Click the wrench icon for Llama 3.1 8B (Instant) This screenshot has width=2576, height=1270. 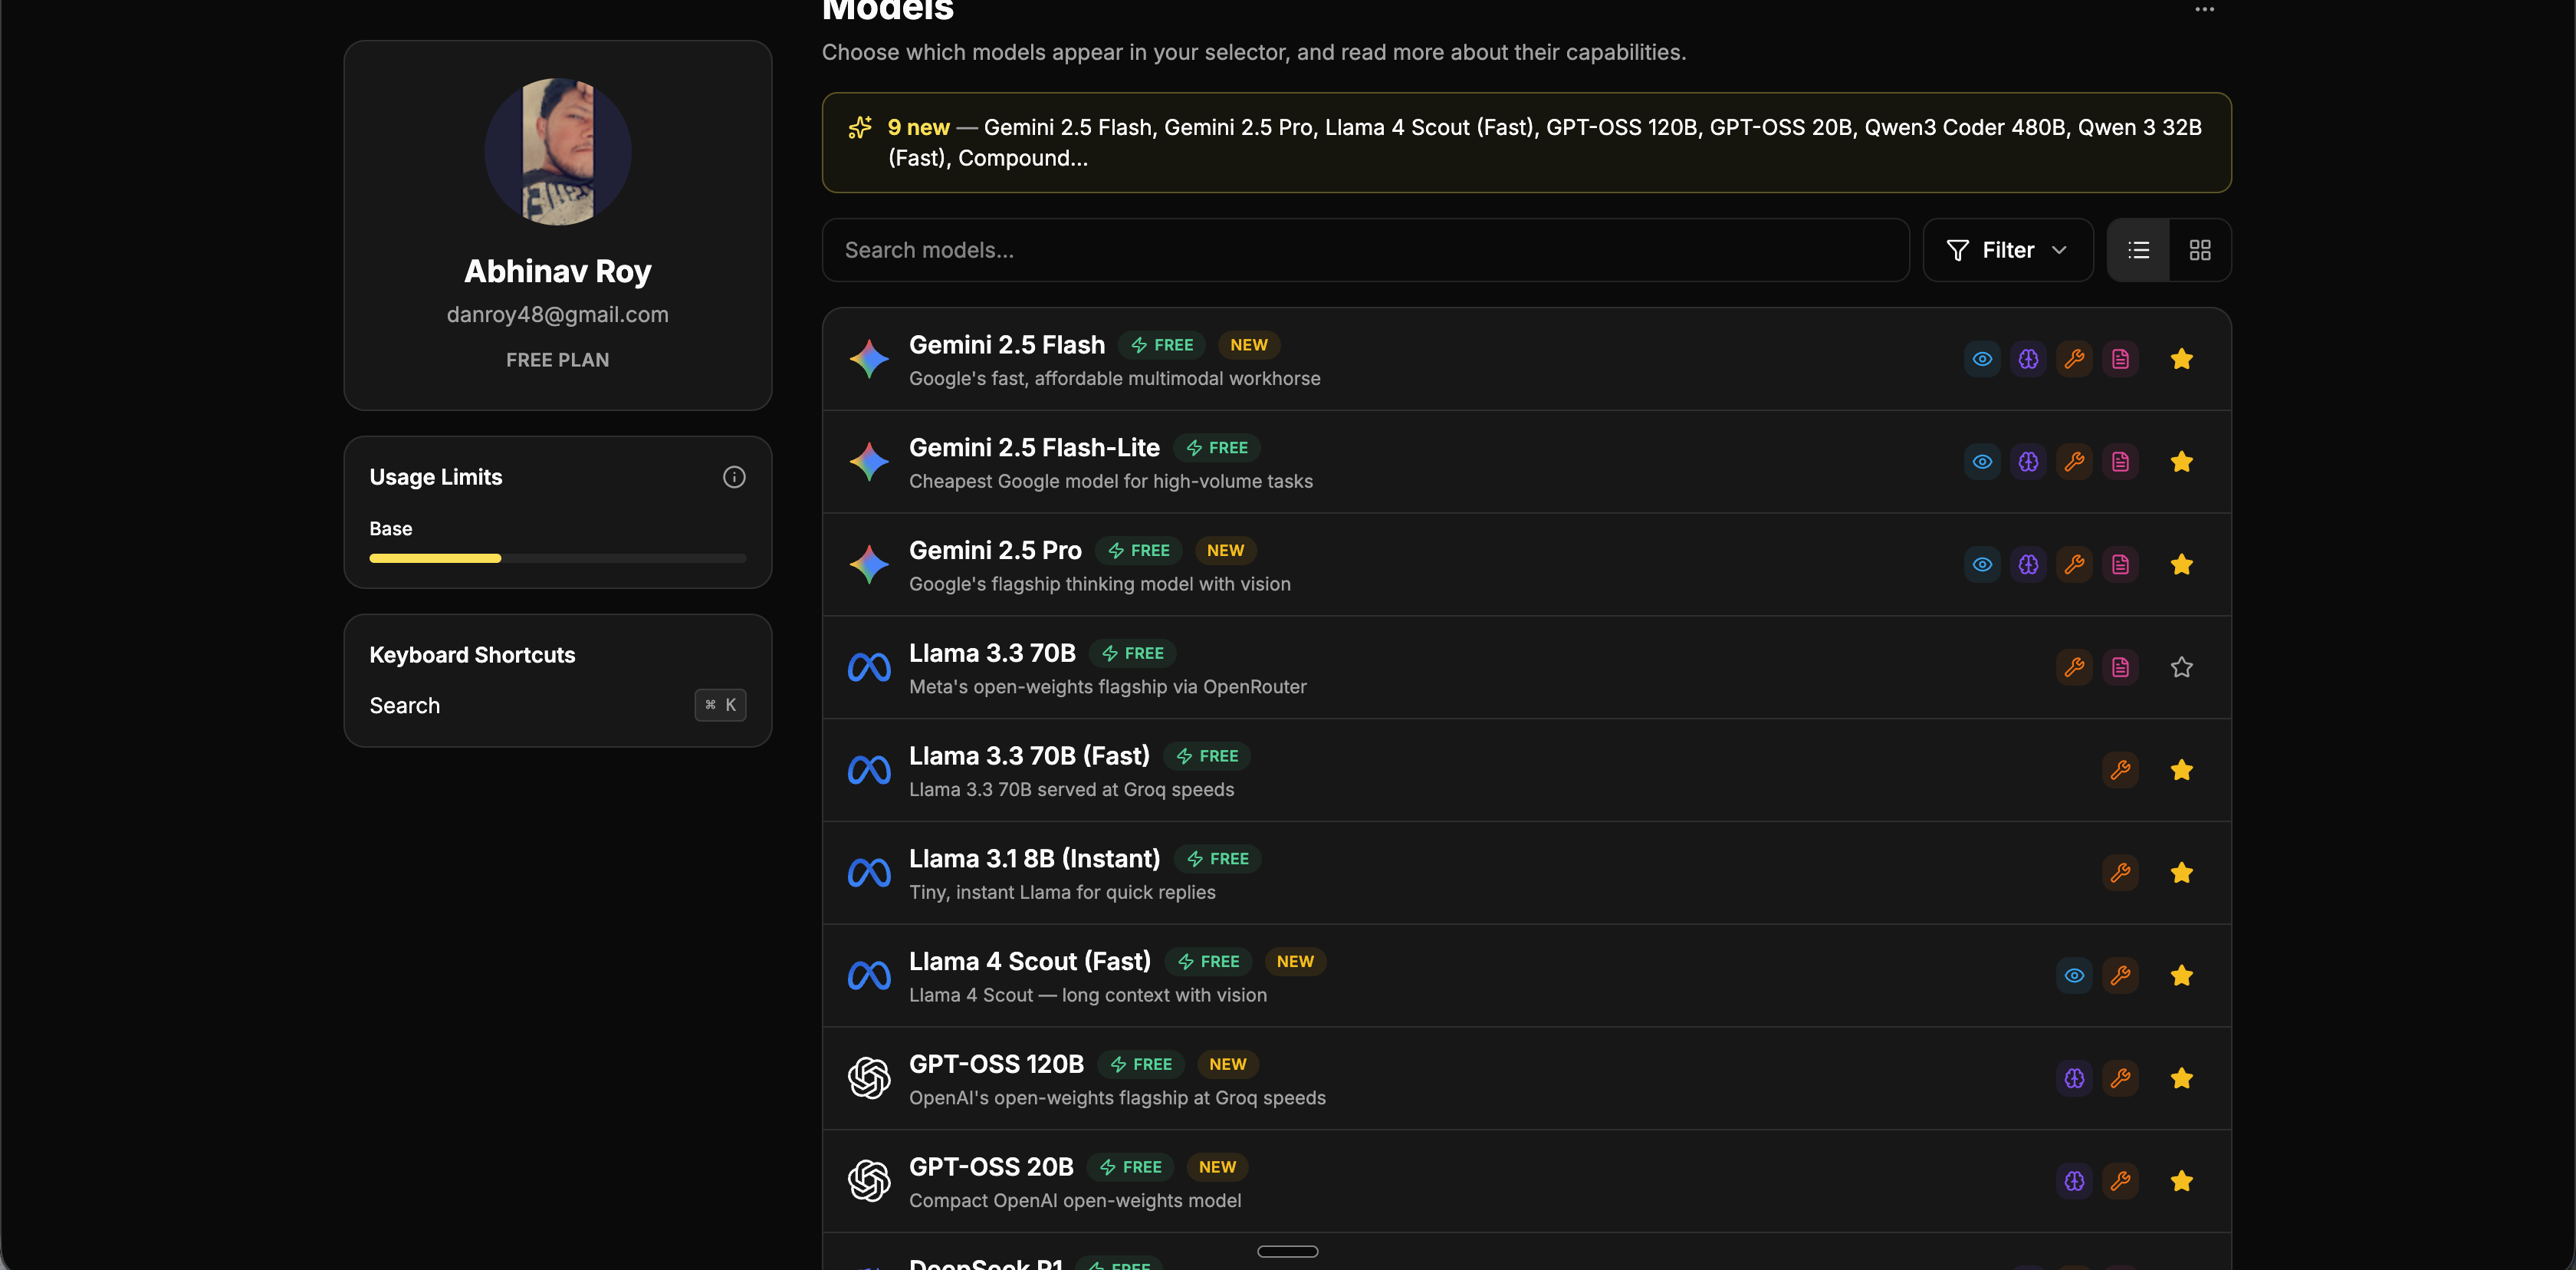pyautogui.click(x=2120, y=873)
